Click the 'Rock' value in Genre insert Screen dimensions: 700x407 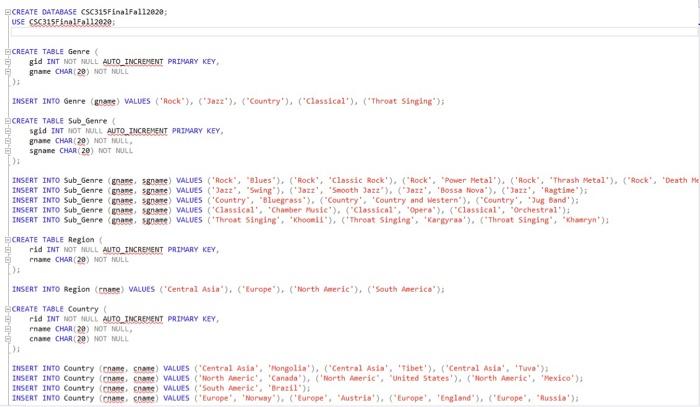click(x=172, y=101)
